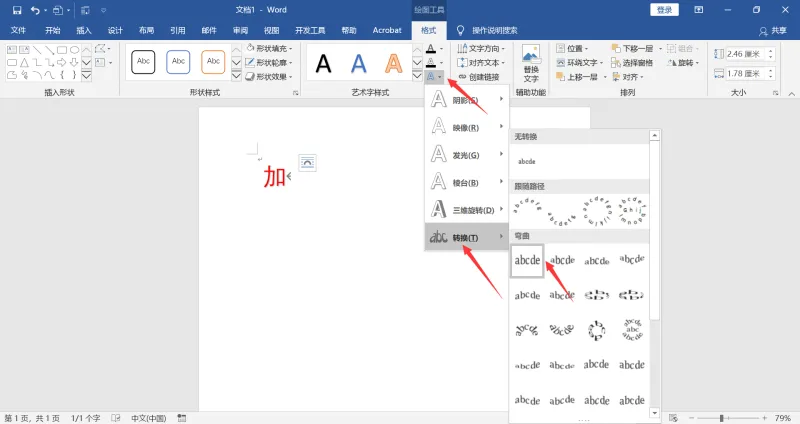Click the Create Link (创建链接) icon
800x424 pixels.
point(478,77)
